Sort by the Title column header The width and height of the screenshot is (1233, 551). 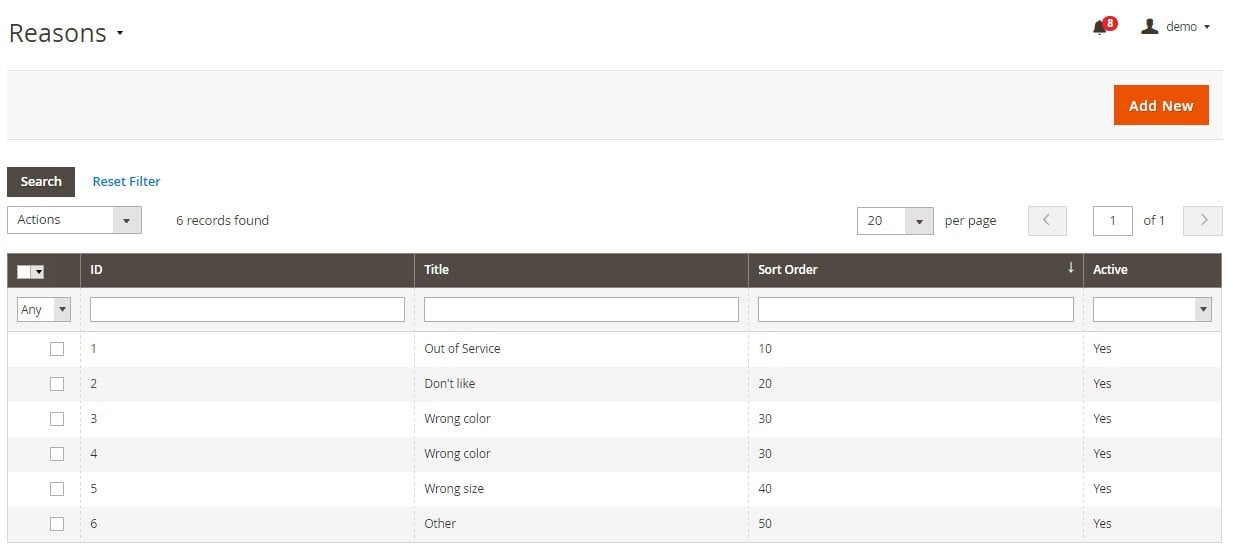point(581,270)
